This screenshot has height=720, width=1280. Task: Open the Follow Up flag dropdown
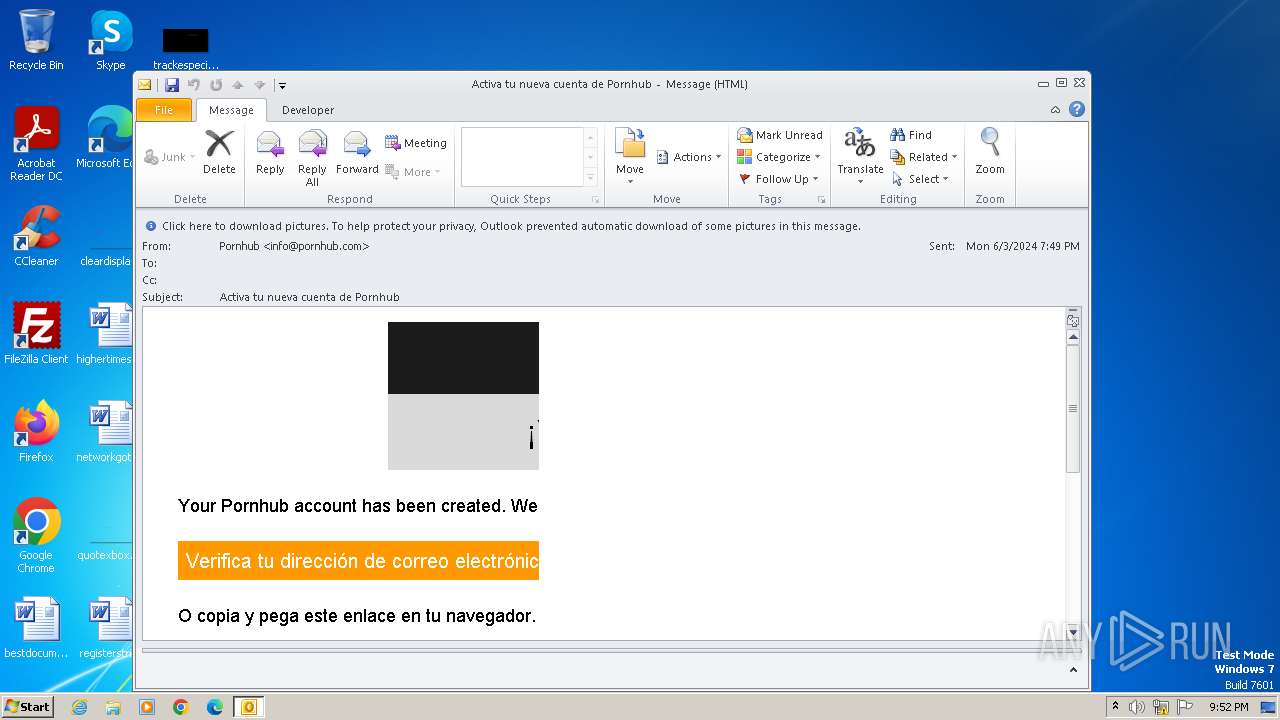click(779, 179)
